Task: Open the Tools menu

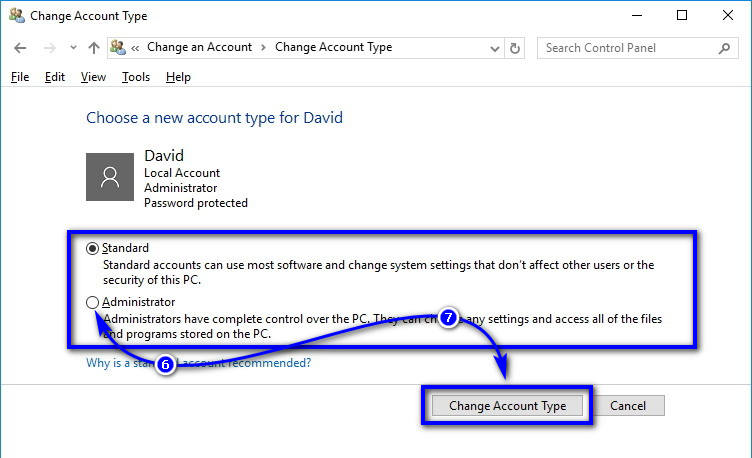Action: point(136,77)
